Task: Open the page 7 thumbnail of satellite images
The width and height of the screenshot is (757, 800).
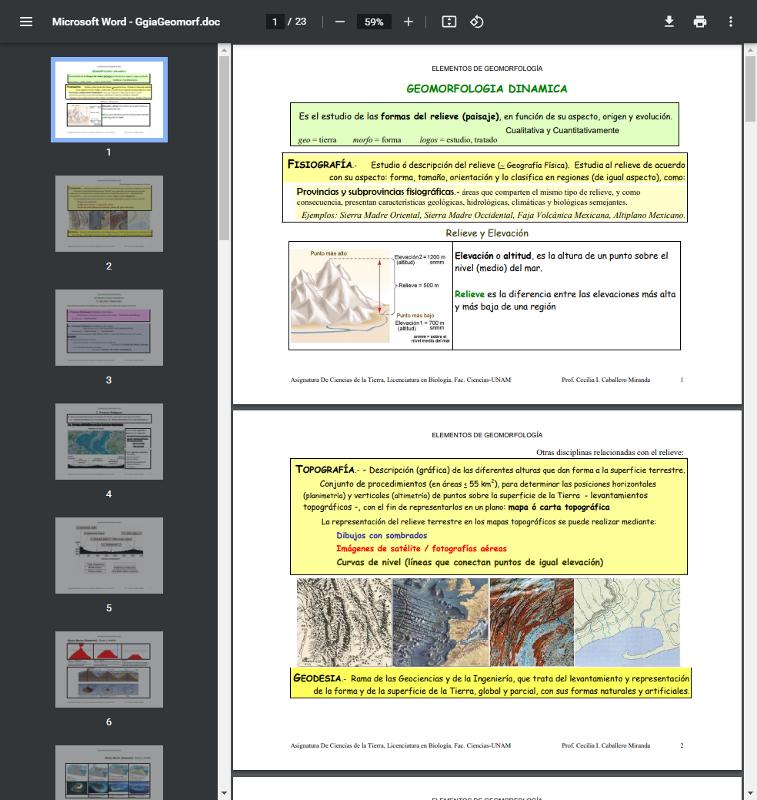Action: (x=109, y=772)
